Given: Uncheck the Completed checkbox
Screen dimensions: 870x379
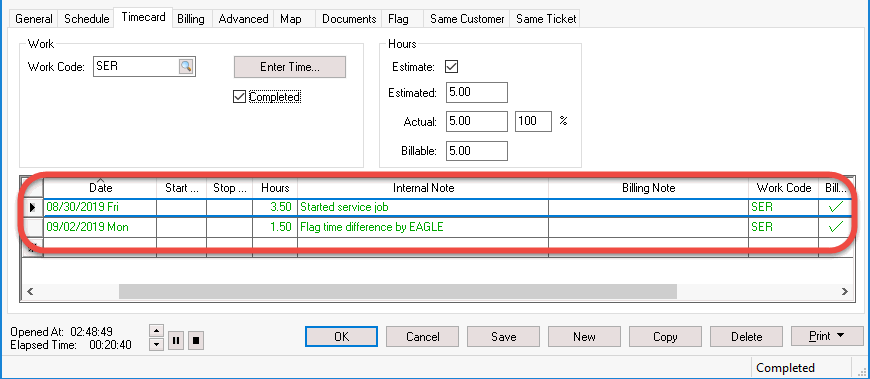Looking at the screenshot, I should (x=240, y=97).
